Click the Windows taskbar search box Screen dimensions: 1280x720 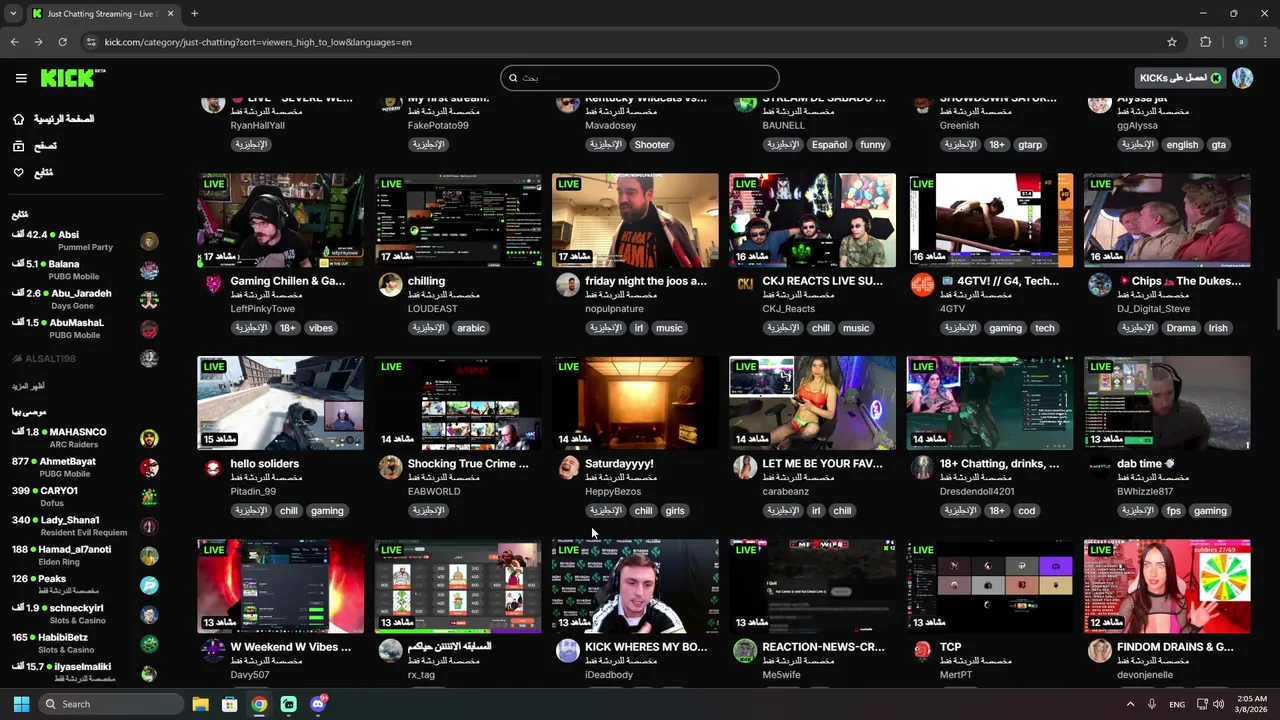coord(111,704)
